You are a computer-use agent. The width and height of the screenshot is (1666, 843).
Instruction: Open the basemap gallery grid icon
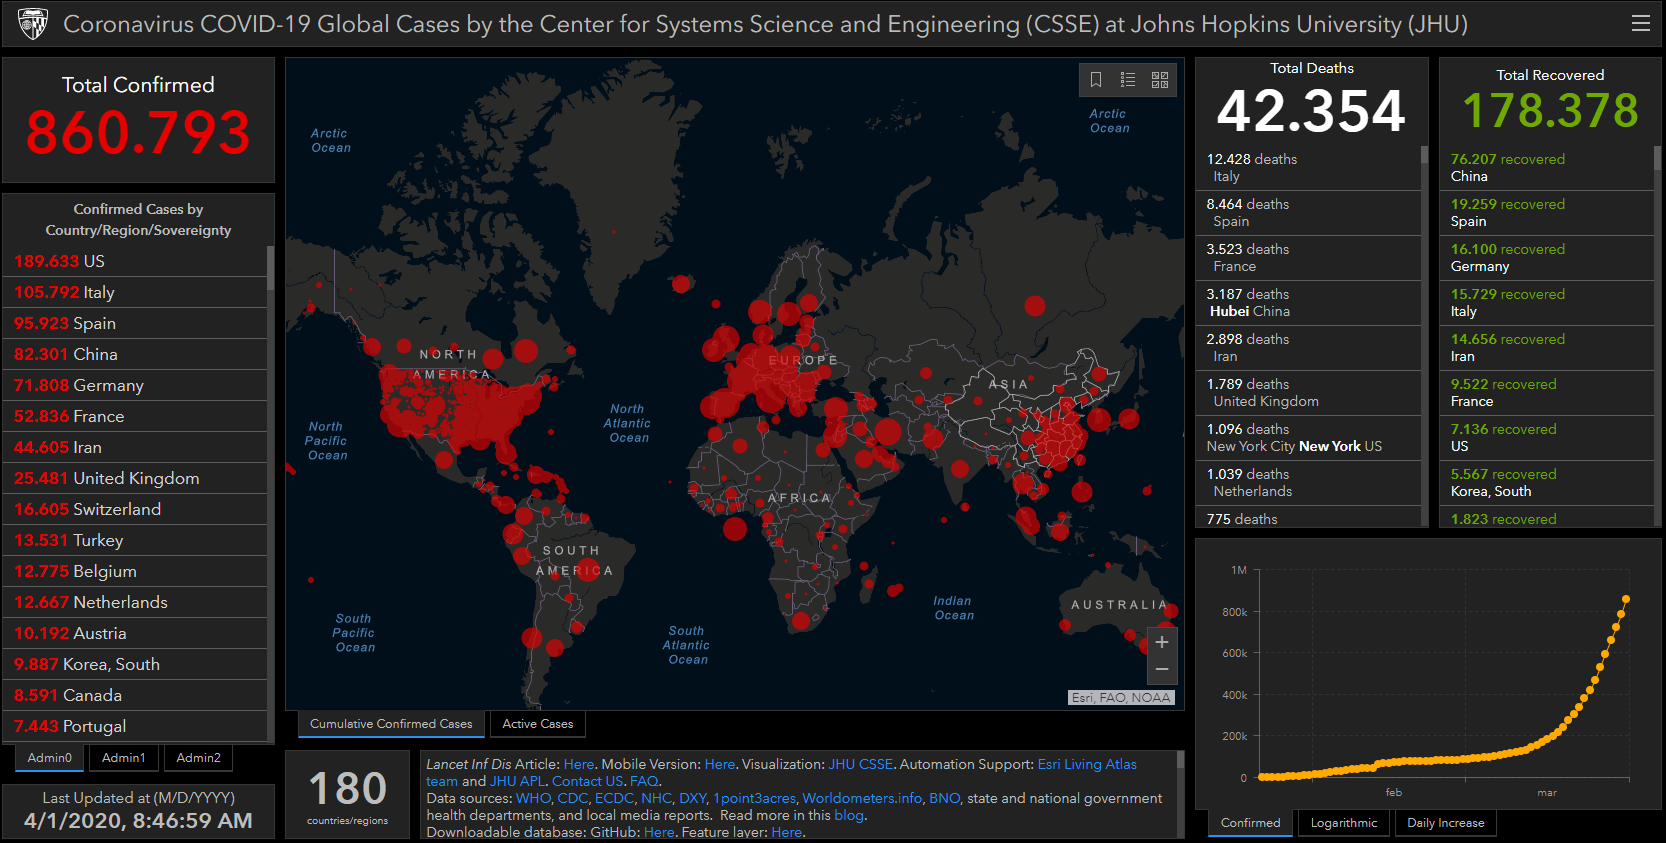(x=1160, y=80)
